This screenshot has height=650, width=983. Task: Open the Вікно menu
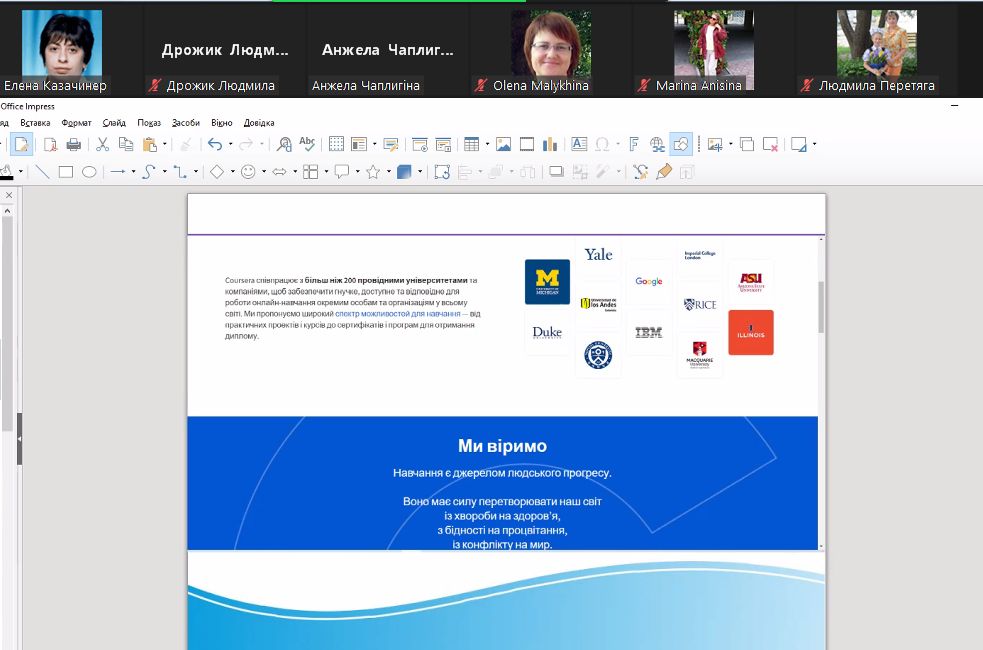pos(222,123)
